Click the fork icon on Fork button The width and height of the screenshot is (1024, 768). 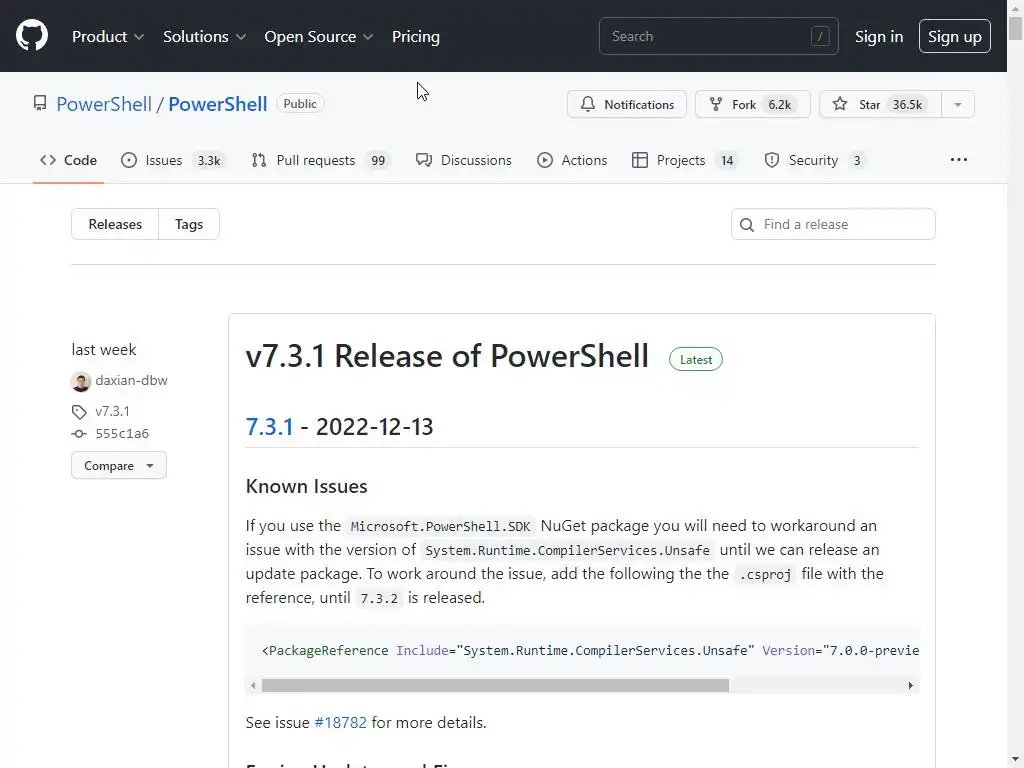[x=716, y=104]
